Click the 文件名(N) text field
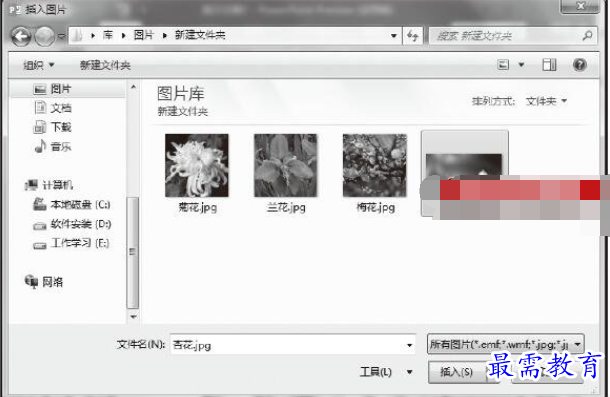 (x=293, y=344)
